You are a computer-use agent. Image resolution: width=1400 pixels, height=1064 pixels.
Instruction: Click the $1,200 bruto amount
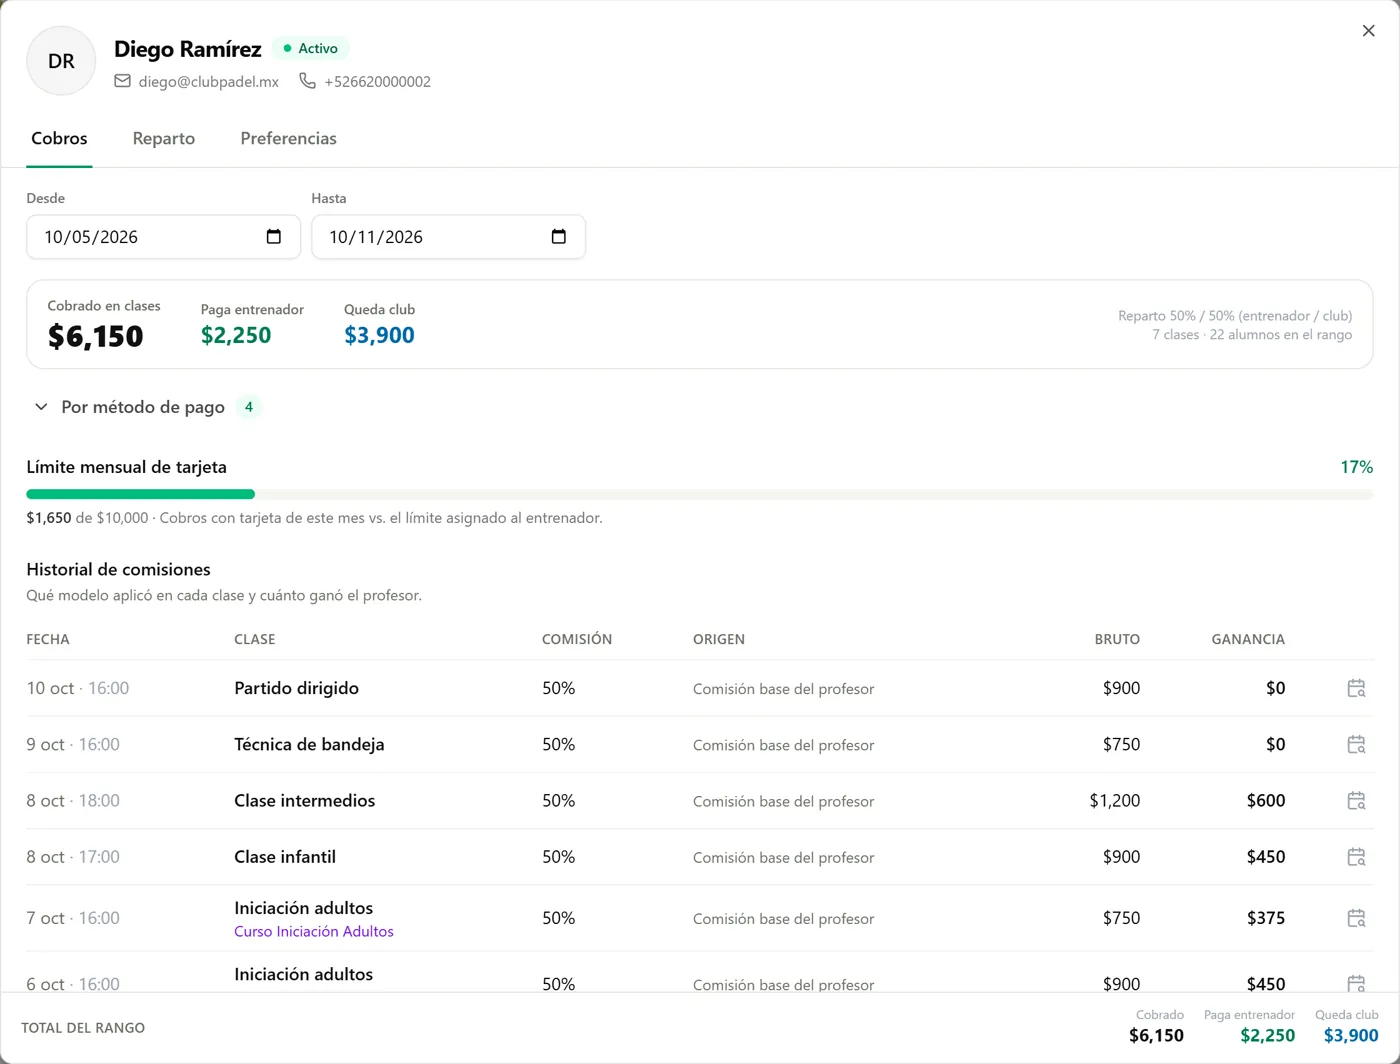[x=1115, y=800]
